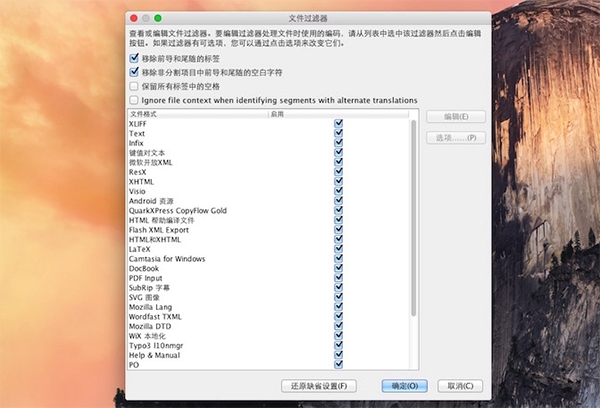
Task: Toggle the Visio filter checkbox
Action: click(x=339, y=191)
